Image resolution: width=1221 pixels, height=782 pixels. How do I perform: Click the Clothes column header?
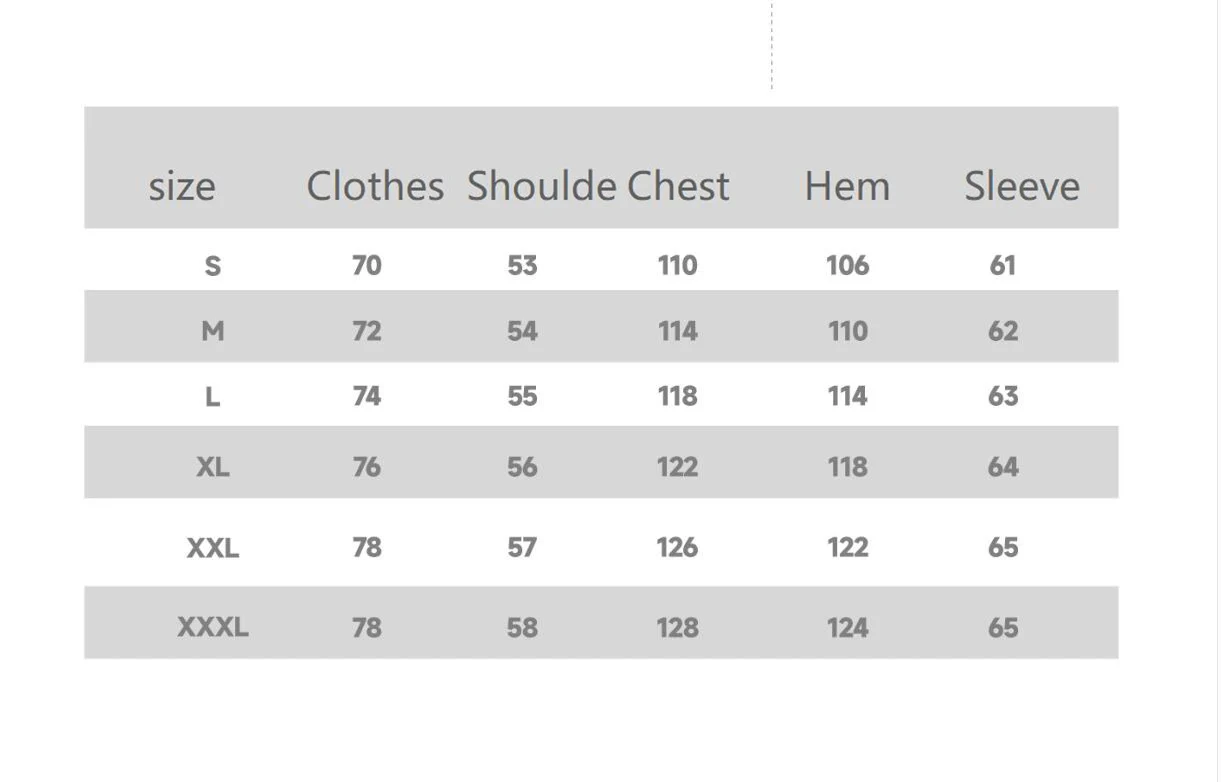[375, 187]
